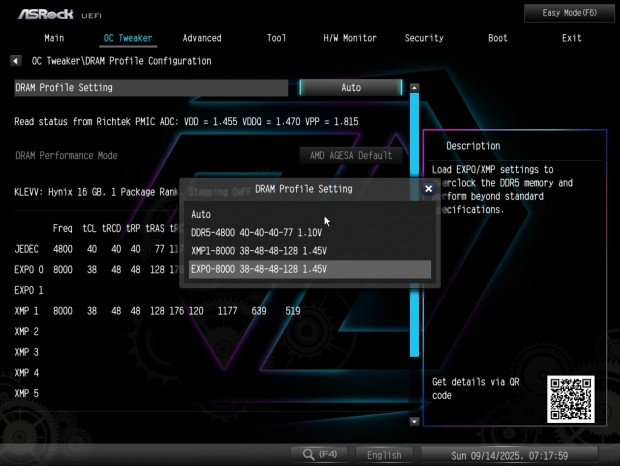Open the Boot tab
The width and height of the screenshot is (620, 466).
pos(497,38)
